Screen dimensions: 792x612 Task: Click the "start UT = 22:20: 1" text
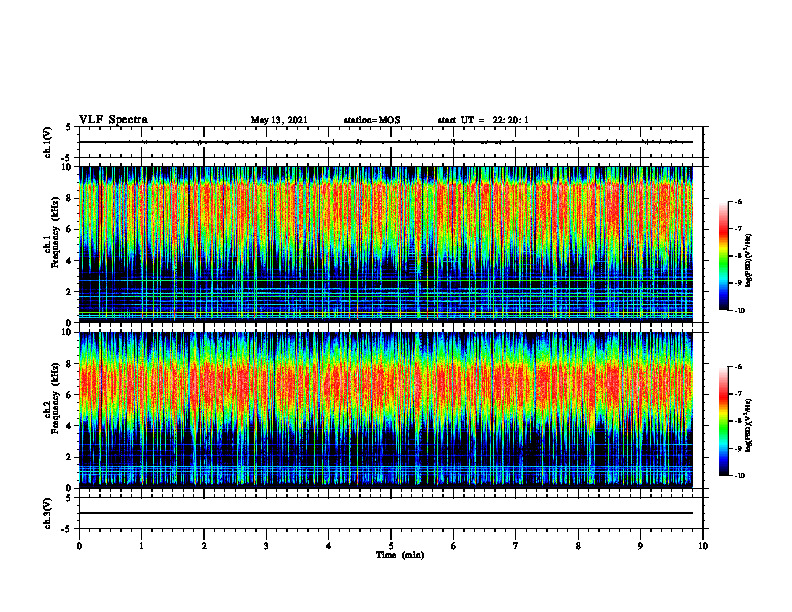(483, 120)
